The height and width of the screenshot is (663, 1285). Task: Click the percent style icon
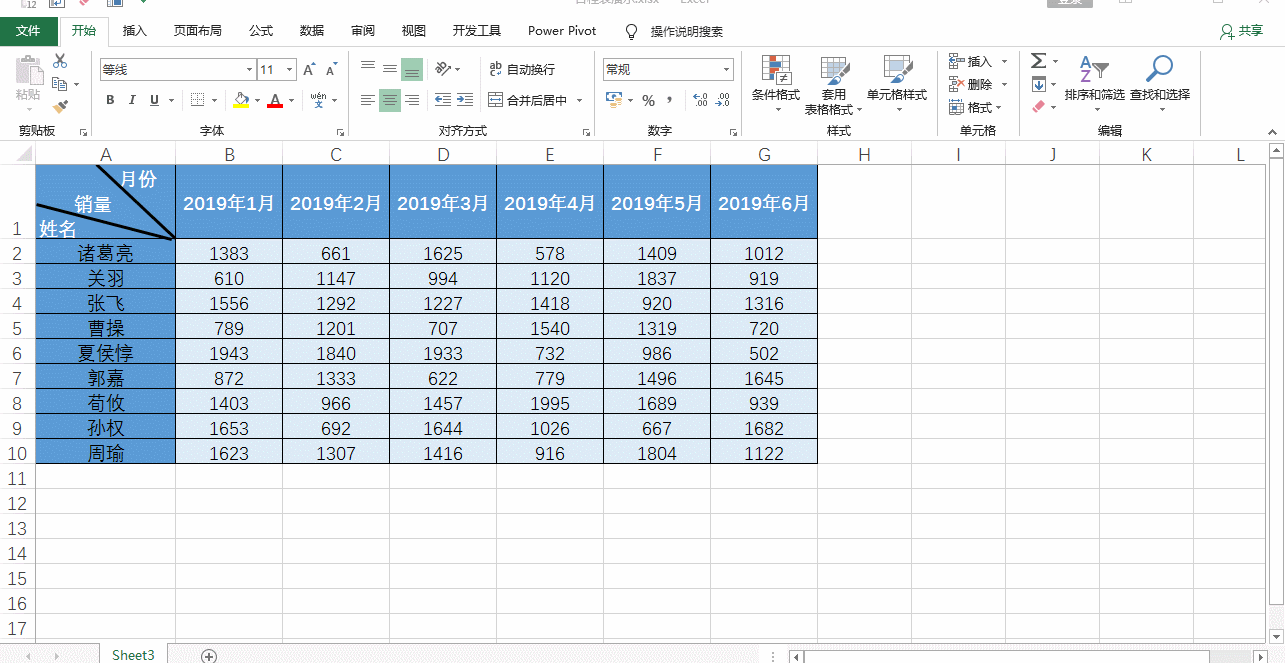click(648, 100)
